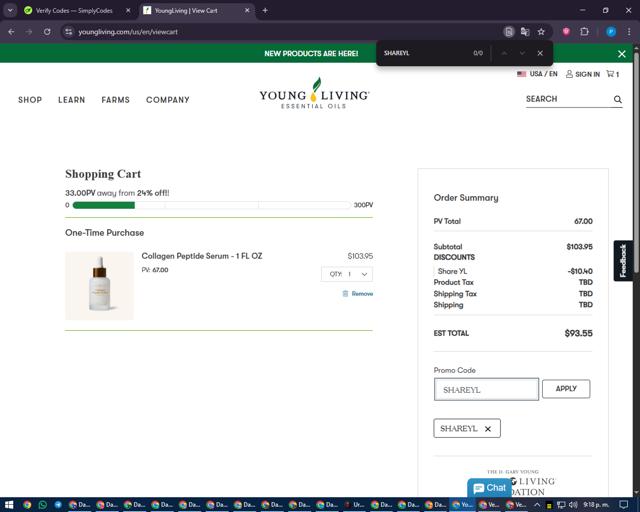
Task: Go back with the browser back arrow
Action: tap(11, 32)
